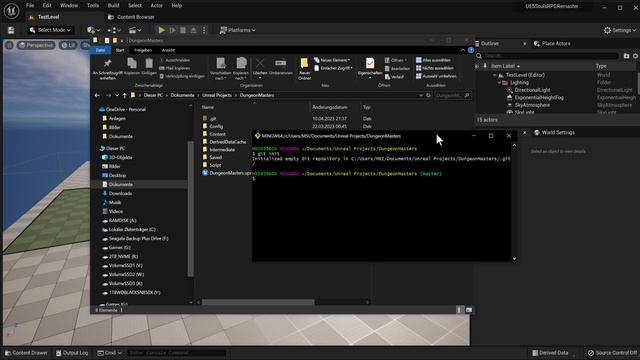This screenshot has width=640, height=360.
Task: Click the Outliner search field
Action: coord(551,56)
